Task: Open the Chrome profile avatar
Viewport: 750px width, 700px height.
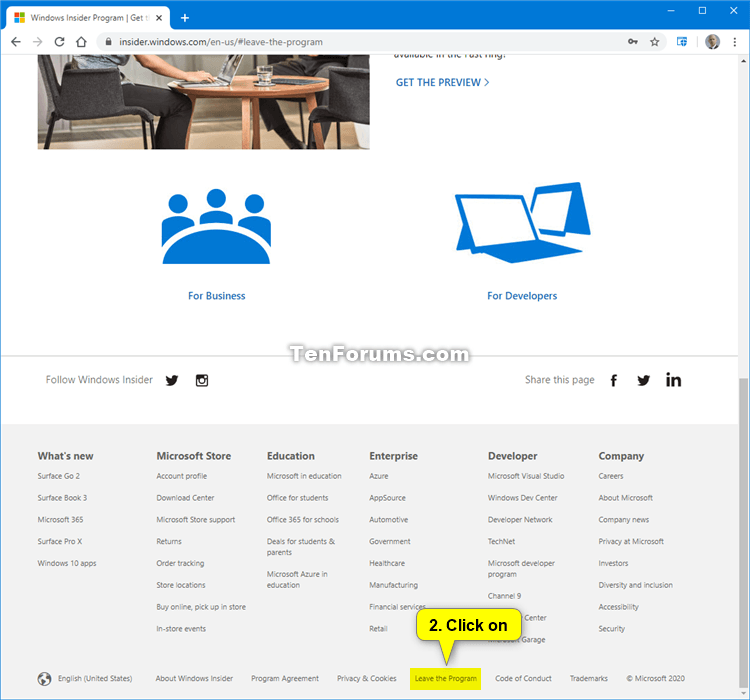Action: pos(712,42)
